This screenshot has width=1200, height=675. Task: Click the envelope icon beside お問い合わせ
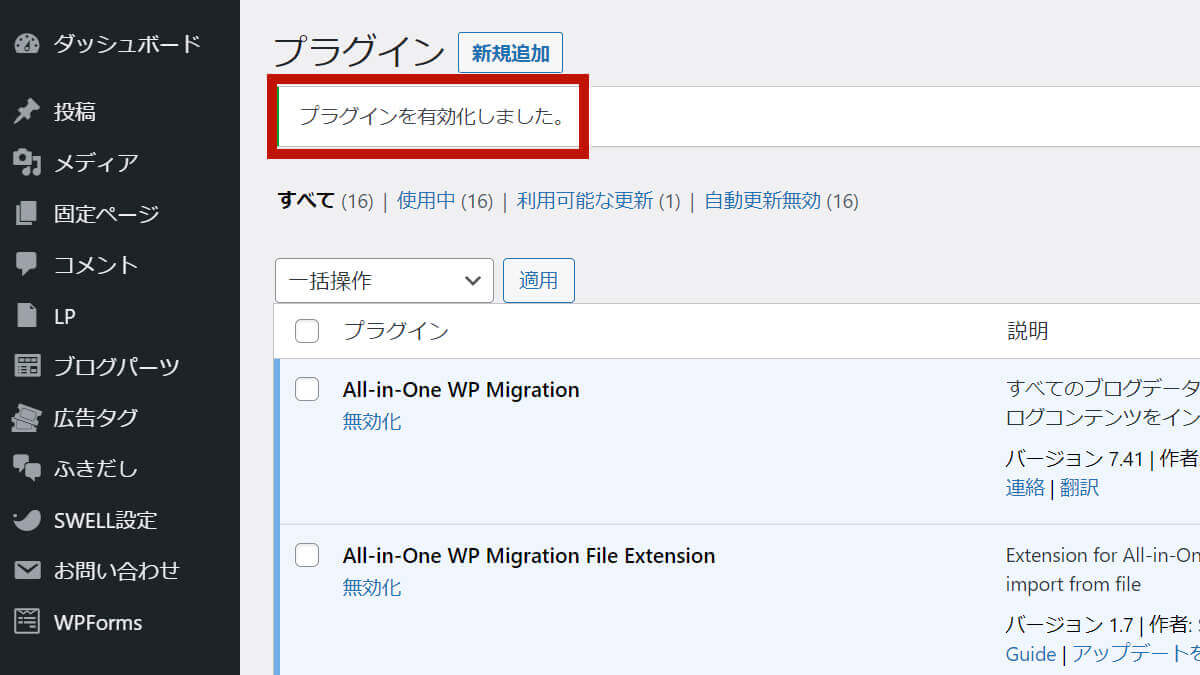pyautogui.click(x=26, y=571)
